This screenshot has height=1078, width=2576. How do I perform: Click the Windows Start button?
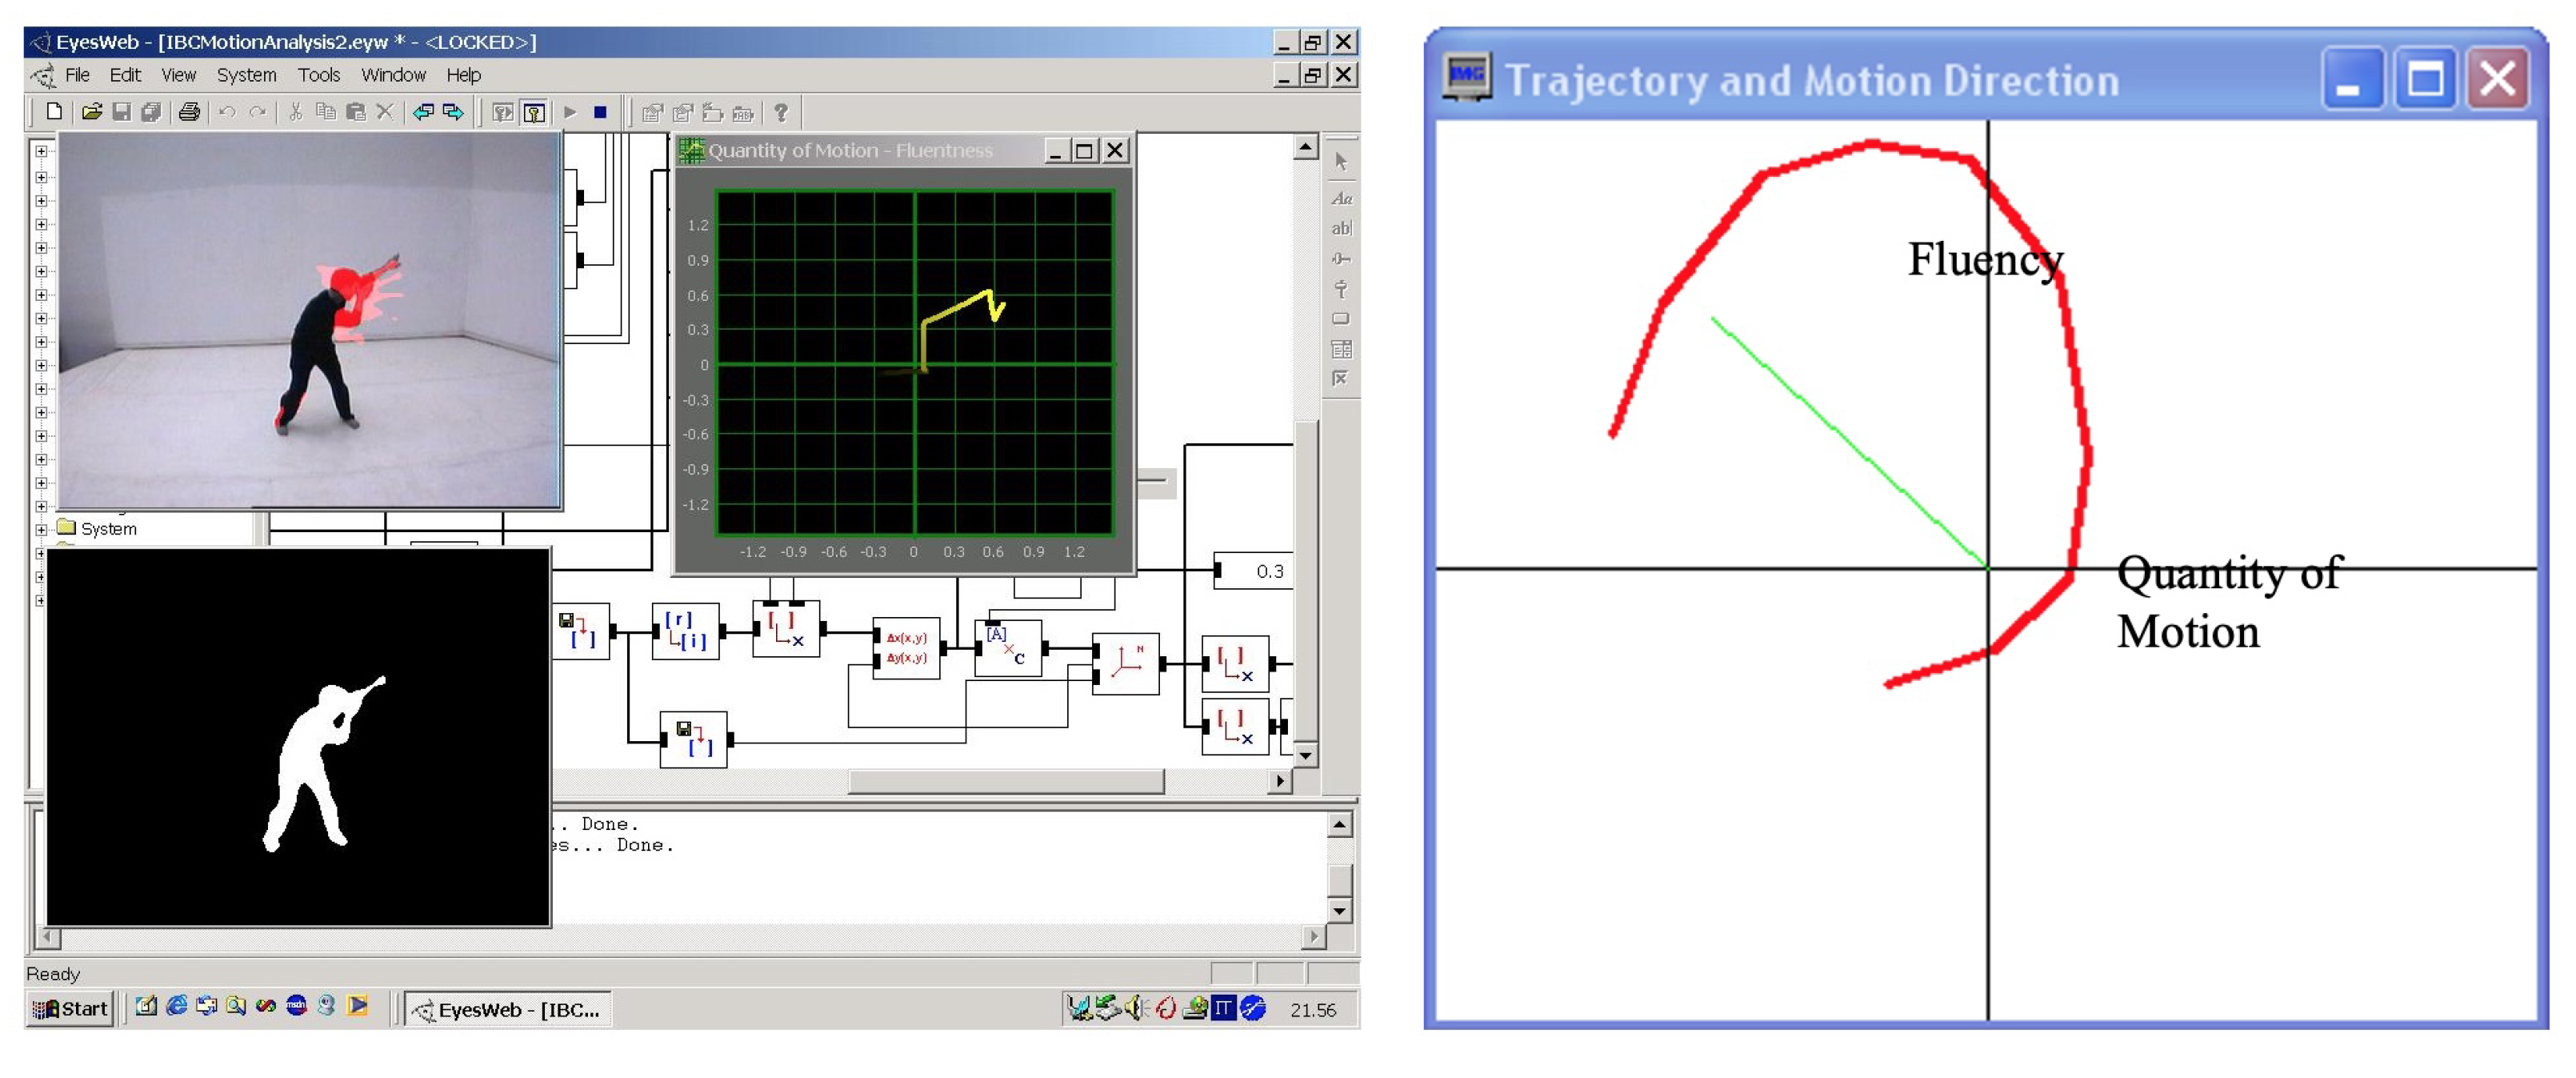(x=70, y=1008)
